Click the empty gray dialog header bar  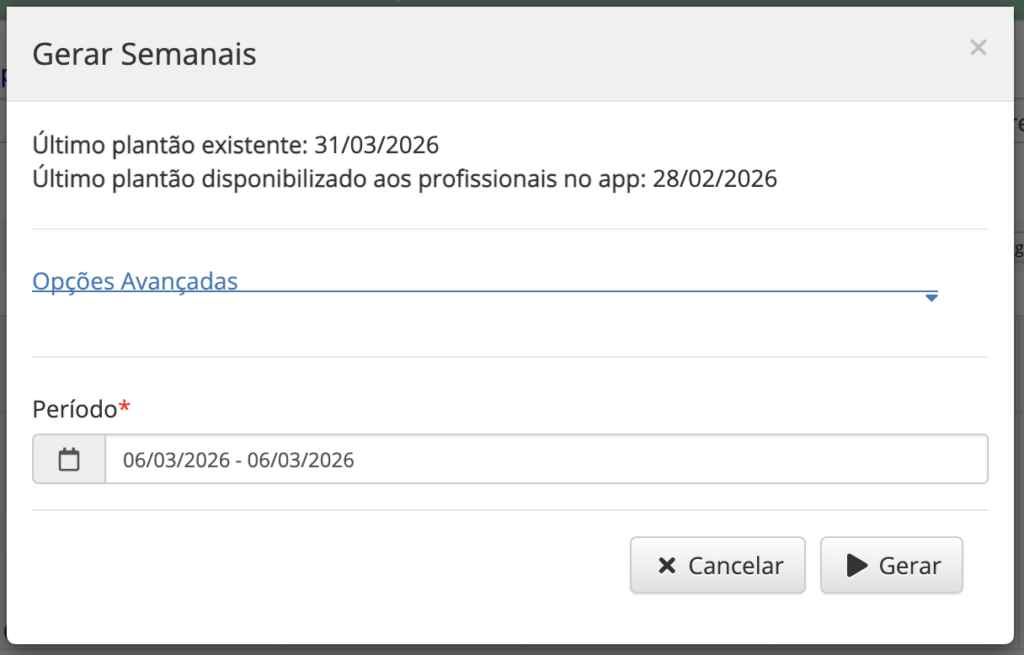click(x=600, y=54)
